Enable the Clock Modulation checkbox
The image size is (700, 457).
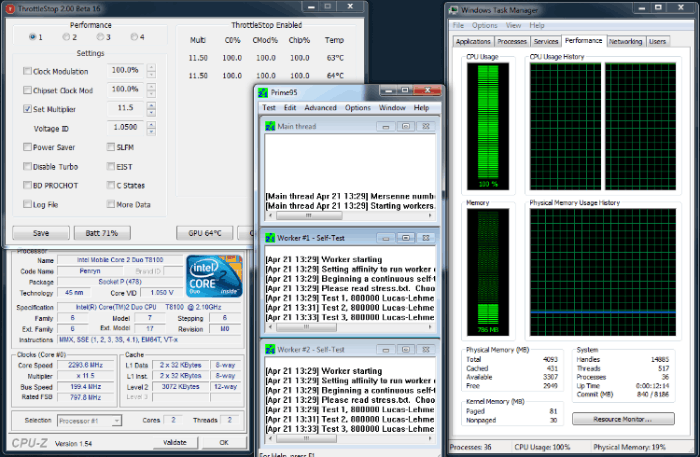tap(27, 71)
